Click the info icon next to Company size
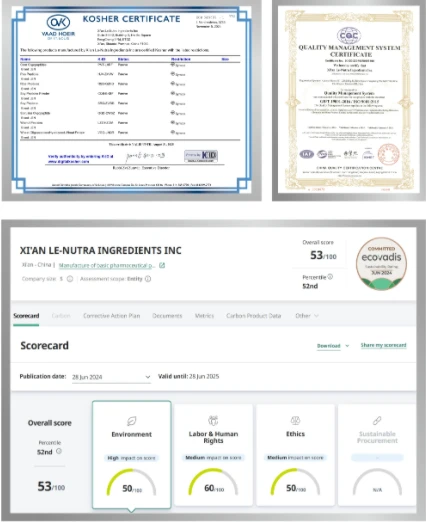426x522 pixels. tap(70, 279)
